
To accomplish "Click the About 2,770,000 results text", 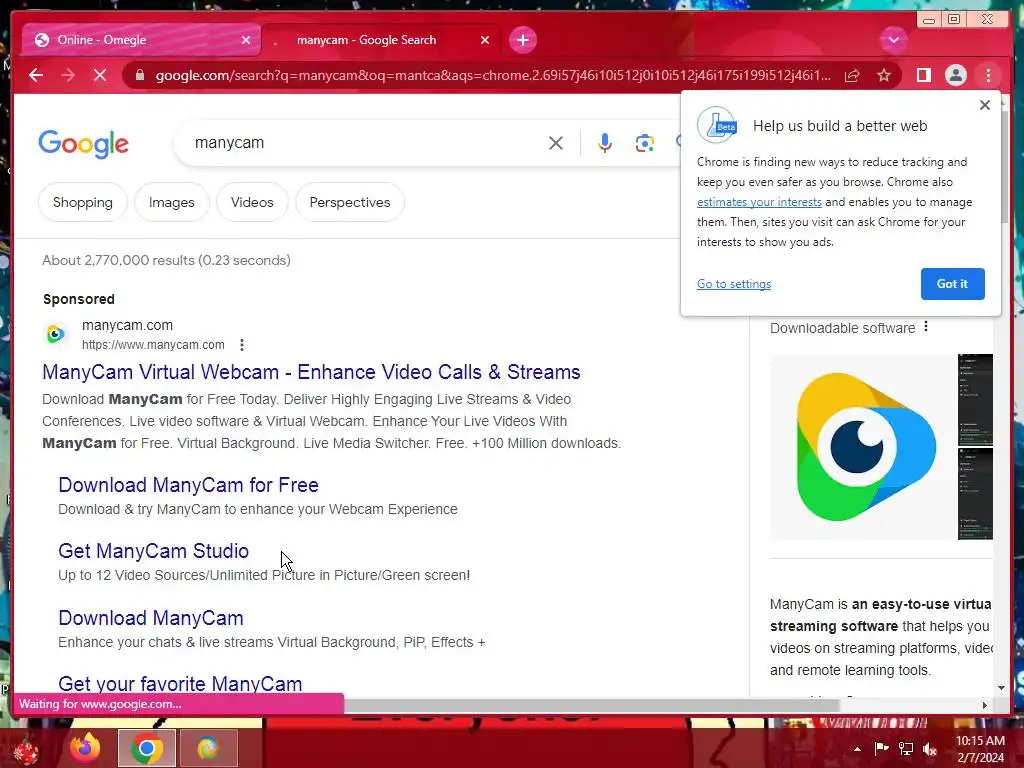I will pos(167,260).
